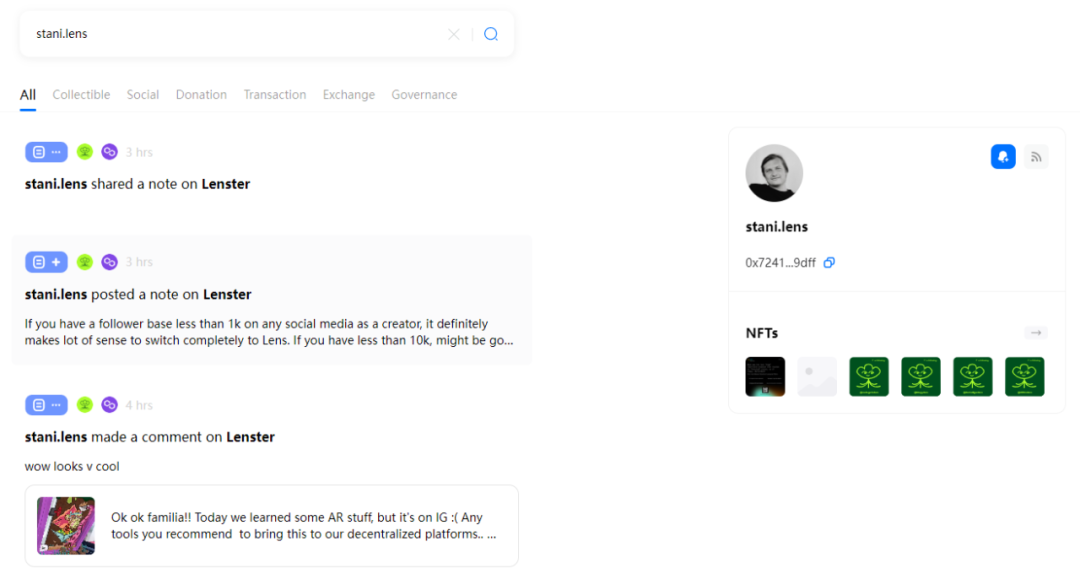Open the Governance tab
This screenshot has width=1080, height=574.
[424, 95]
